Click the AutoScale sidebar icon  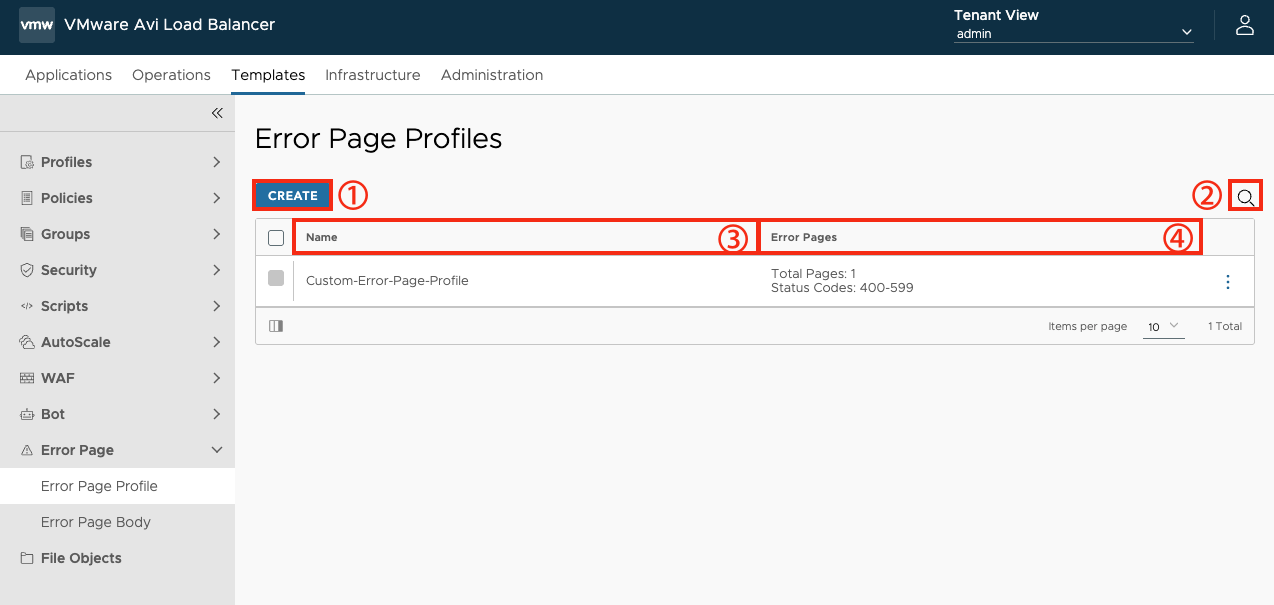[x=27, y=342]
